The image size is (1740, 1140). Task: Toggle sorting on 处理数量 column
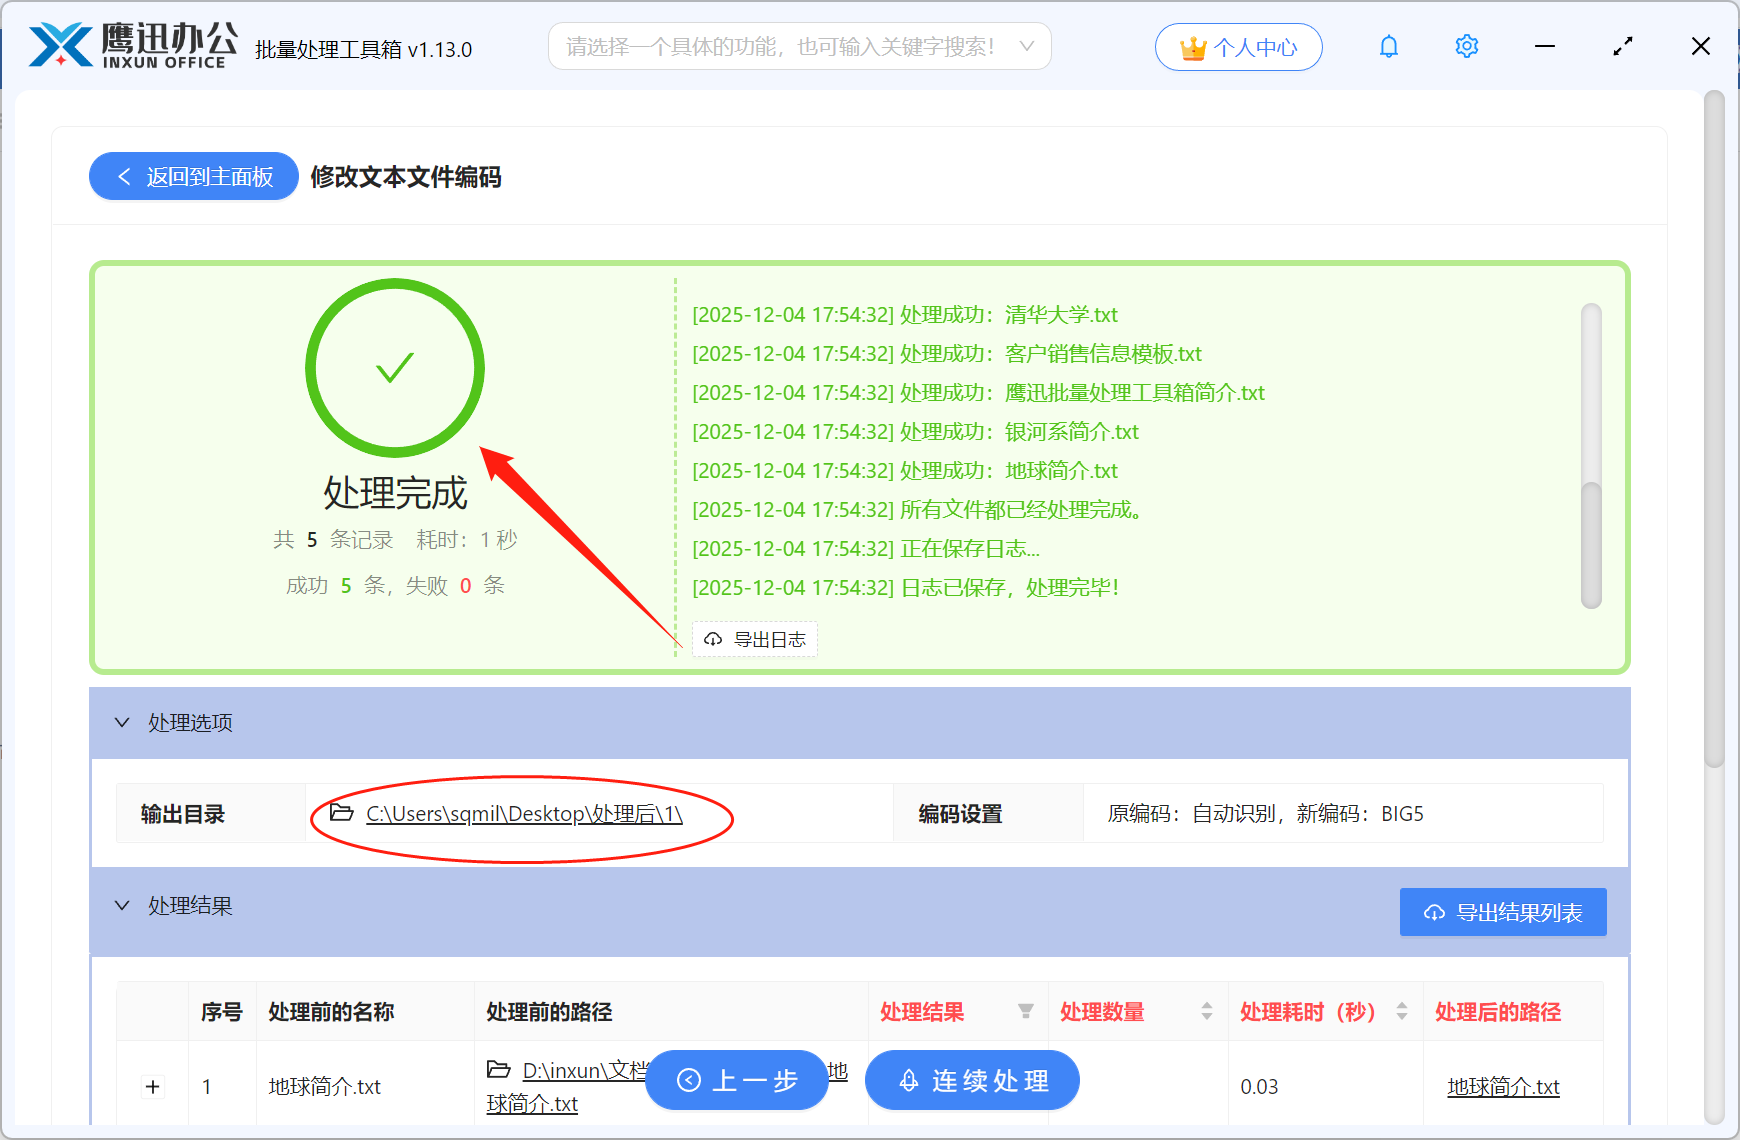click(1206, 1012)
